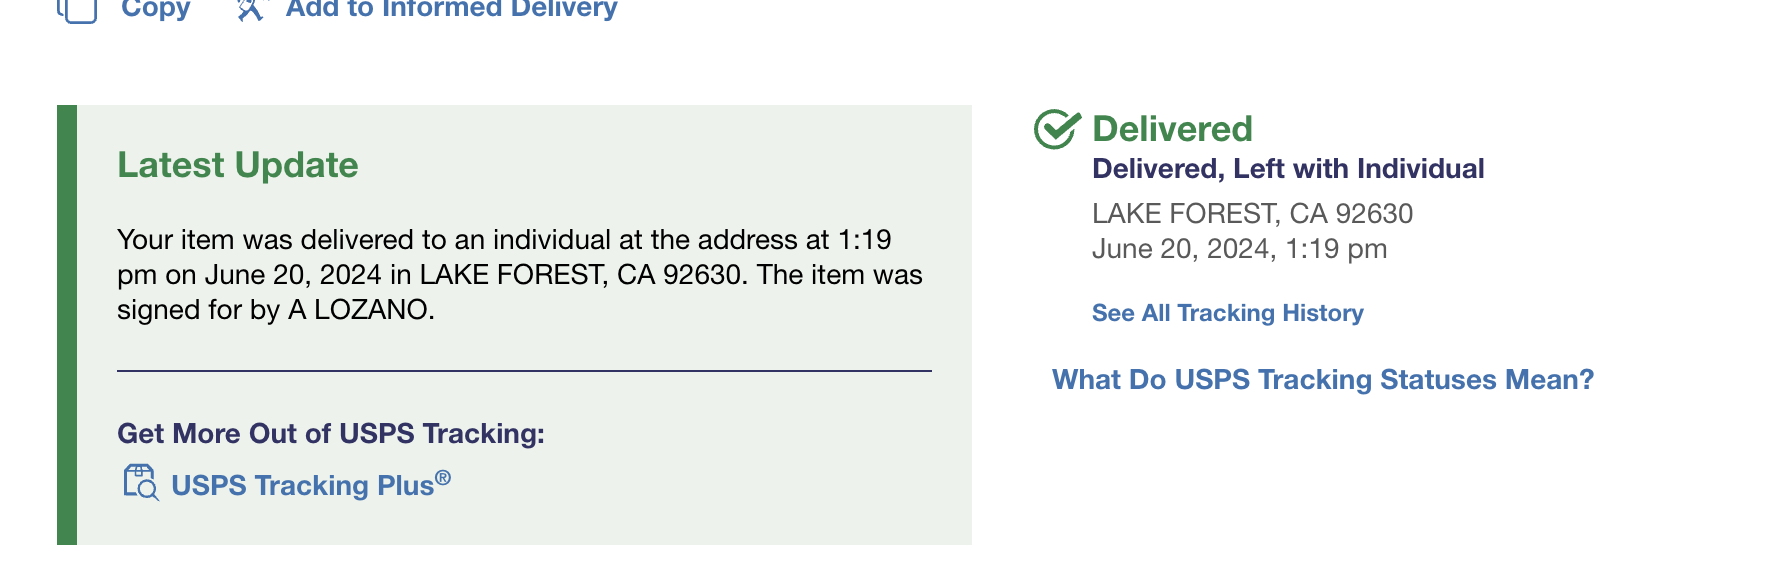Click the June 20, 2024, 1:19 pm timestamp
This screenshot has height=566, width=1770.
click(1239, 249)
